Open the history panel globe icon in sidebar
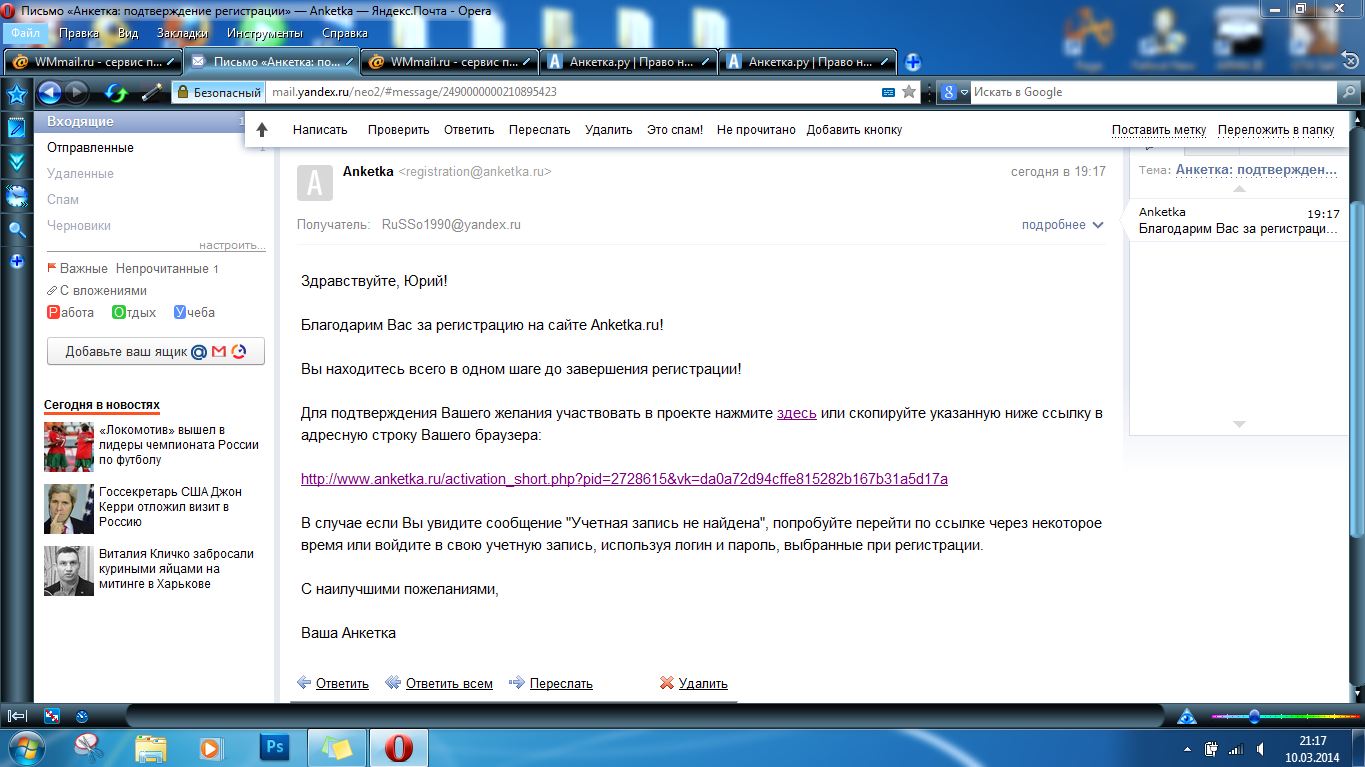The image size is (1365, 767). tap(17, 196)
